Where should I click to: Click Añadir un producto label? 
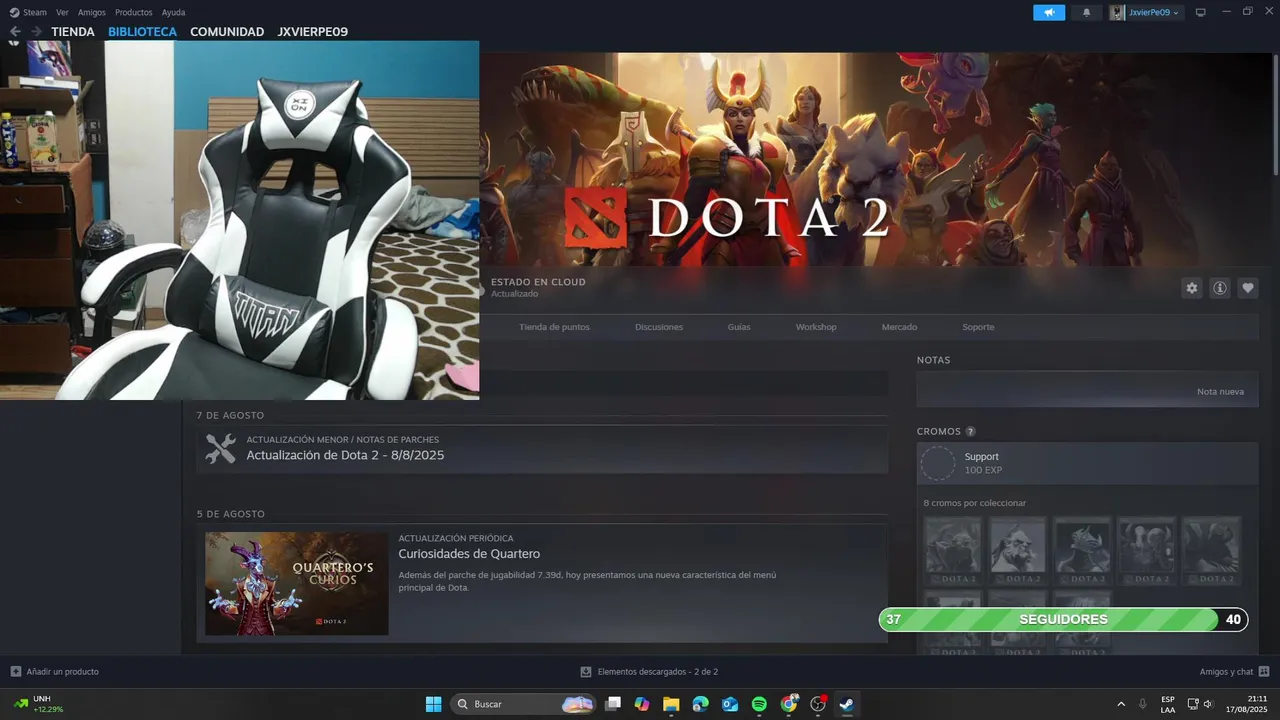[x=62, y=672]
